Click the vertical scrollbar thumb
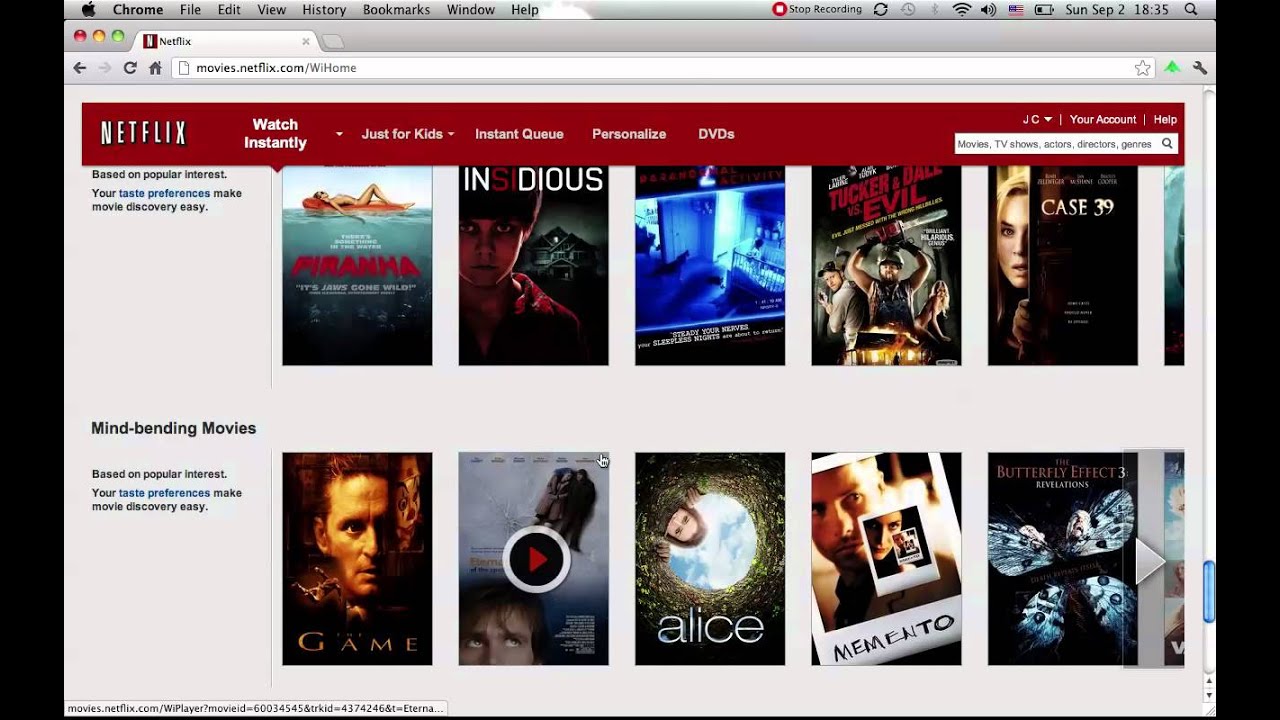This screenshot has height=720, width=1280. tap(1208, 591)
